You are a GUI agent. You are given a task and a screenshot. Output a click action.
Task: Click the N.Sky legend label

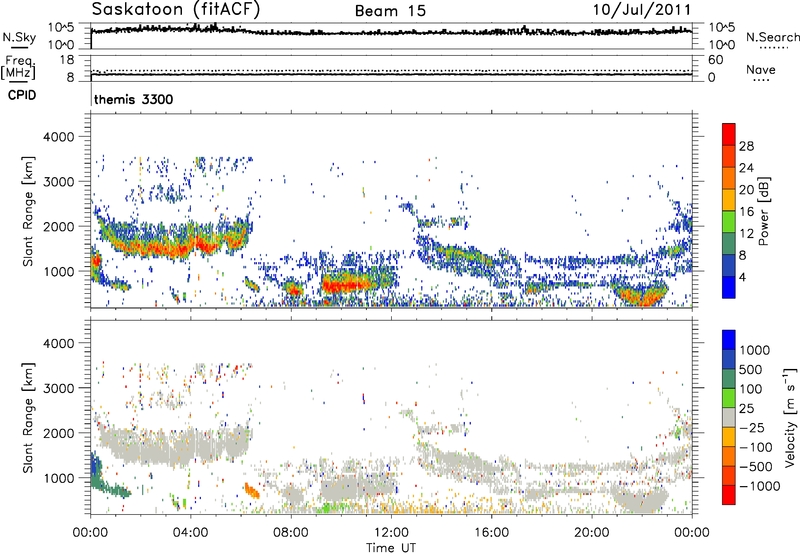19,37
